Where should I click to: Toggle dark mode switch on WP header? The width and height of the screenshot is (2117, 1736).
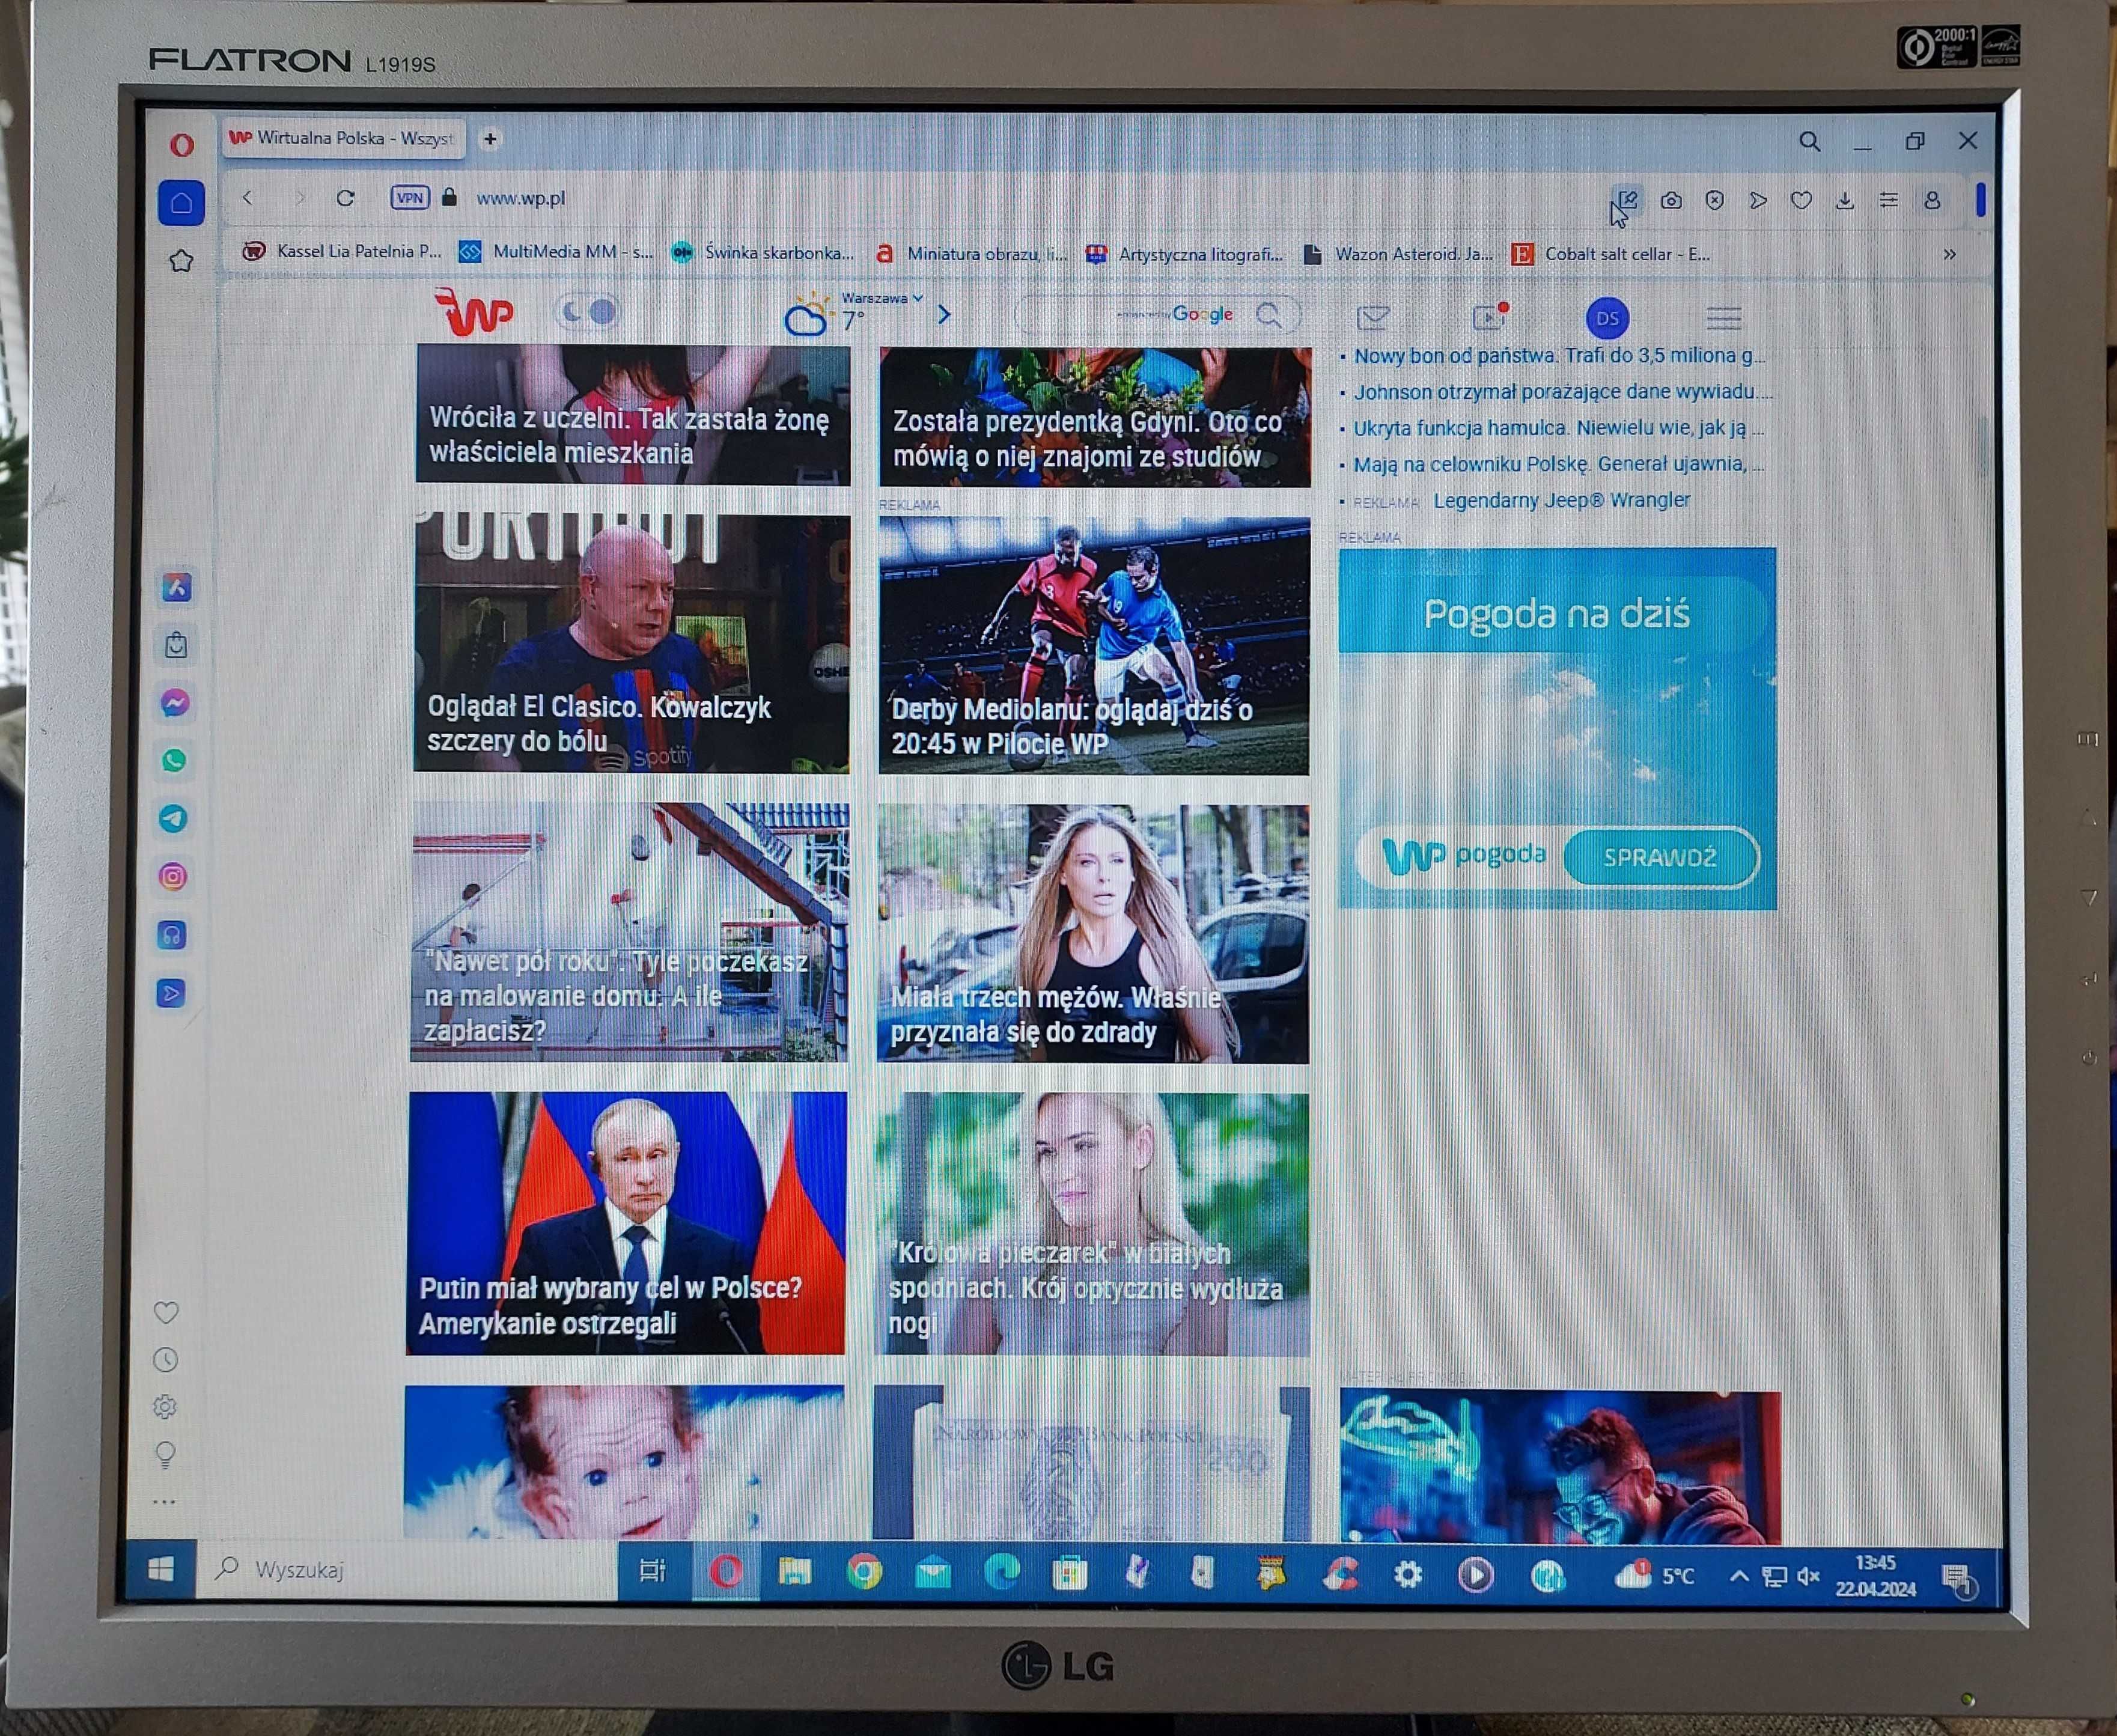point(587,312)
